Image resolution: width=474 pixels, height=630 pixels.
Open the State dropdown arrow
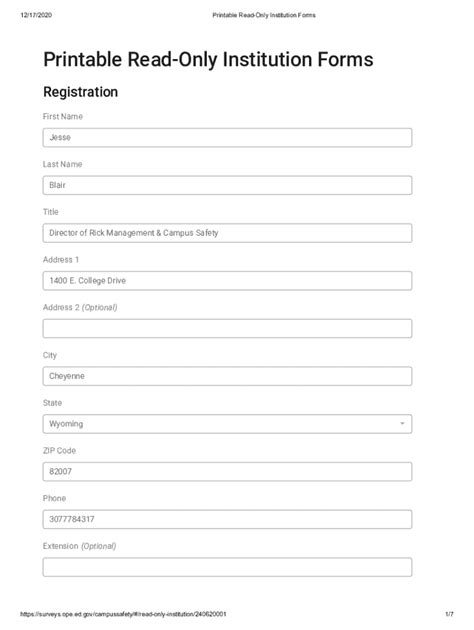[x=402, y=423]
